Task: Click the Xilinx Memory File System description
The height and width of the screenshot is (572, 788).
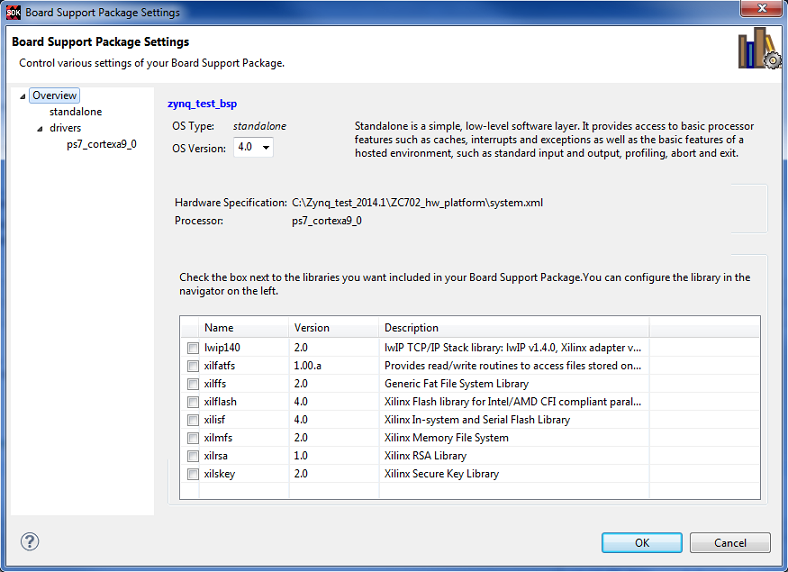Action: [x=446, y=438]
